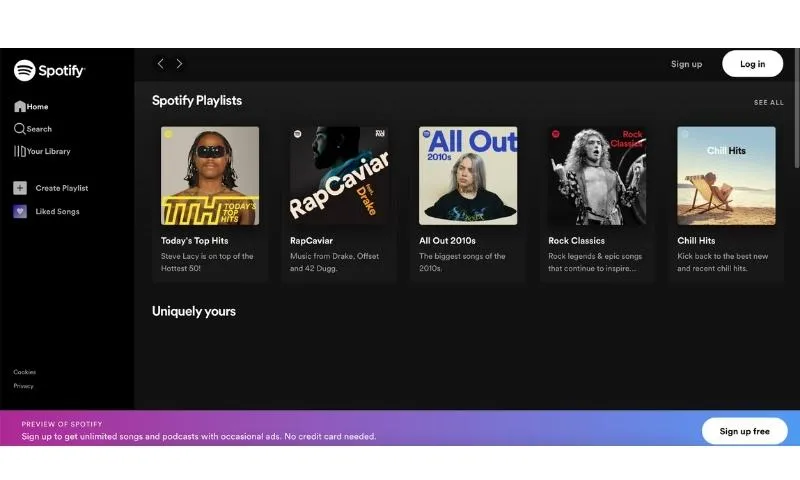Click the Liked Songs label
The image size is (800, 480).
coord(58,211)
